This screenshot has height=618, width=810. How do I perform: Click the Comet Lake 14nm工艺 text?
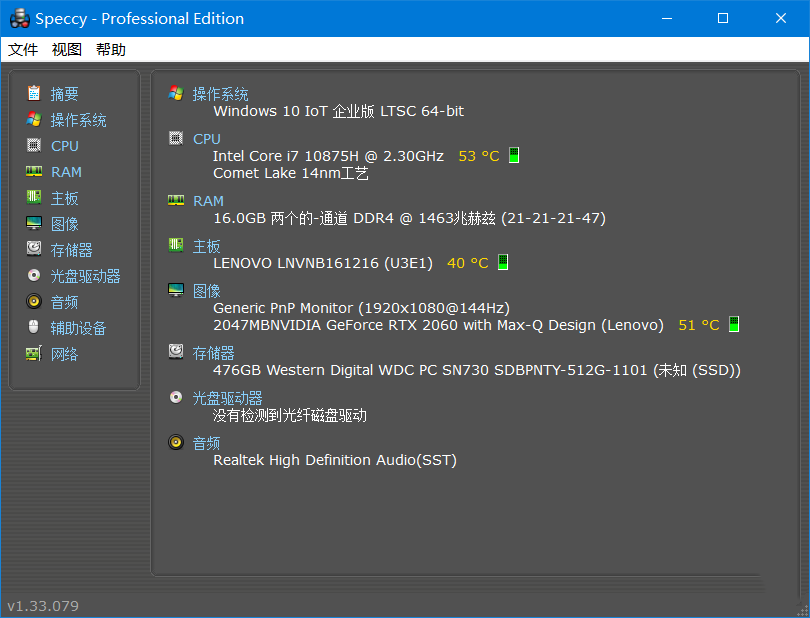point(291,173)
